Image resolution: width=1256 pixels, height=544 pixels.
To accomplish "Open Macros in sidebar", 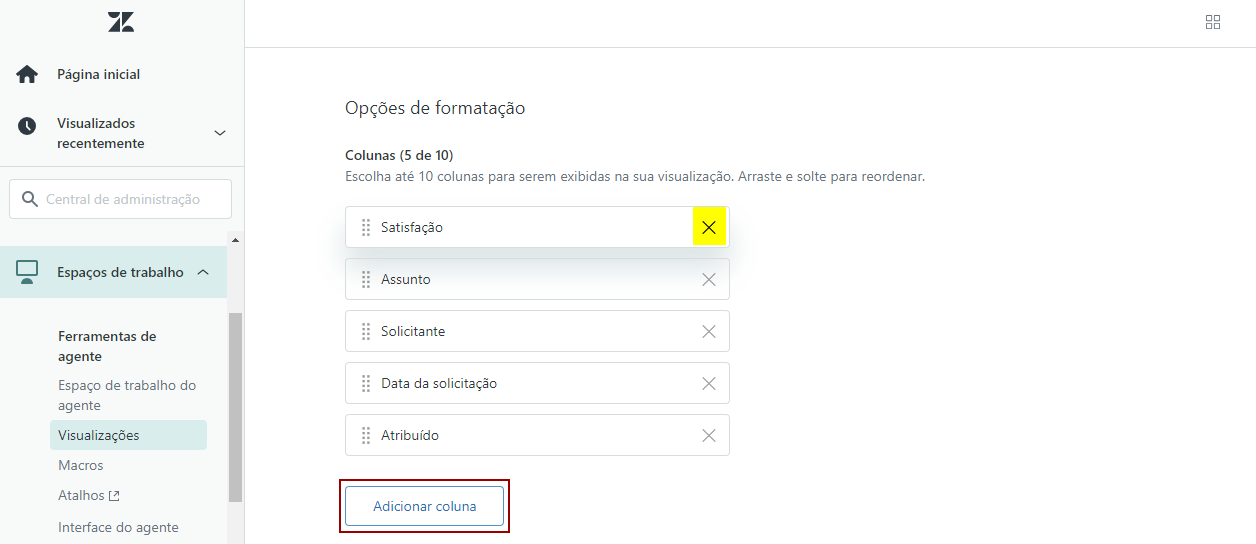I will 81,465.
